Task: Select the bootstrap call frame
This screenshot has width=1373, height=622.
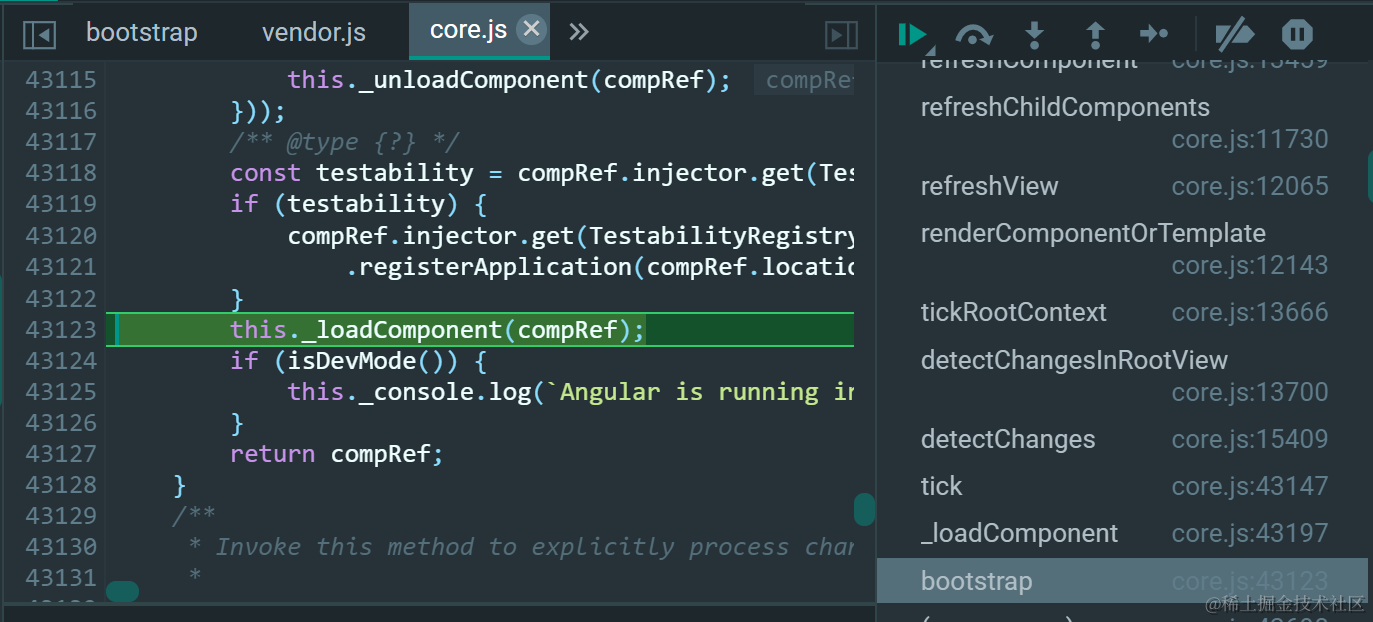Action: pyautogui.click(x=1122, y=580)
